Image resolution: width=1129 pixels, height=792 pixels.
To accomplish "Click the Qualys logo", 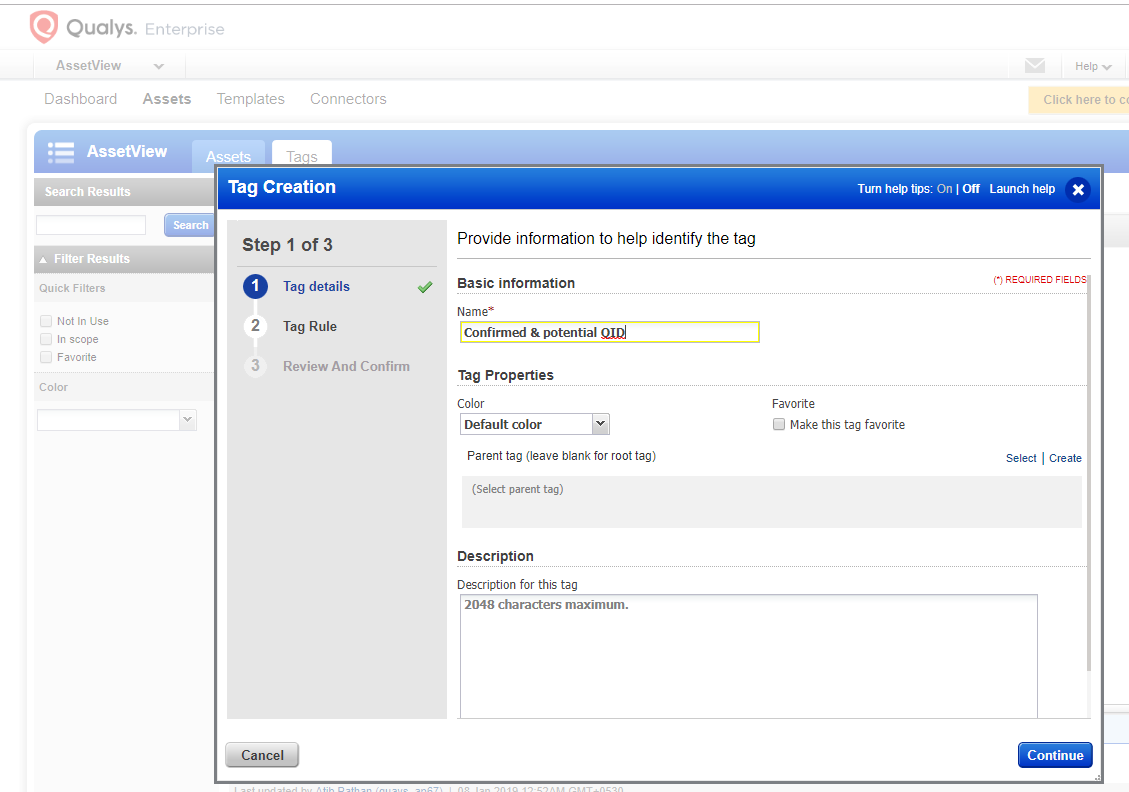I will [44, 27].
